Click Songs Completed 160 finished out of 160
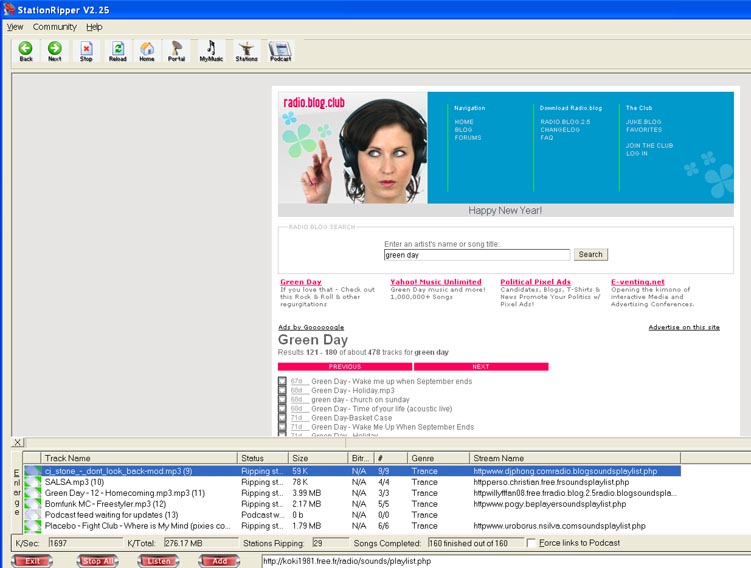 click(x=476, y=543)
